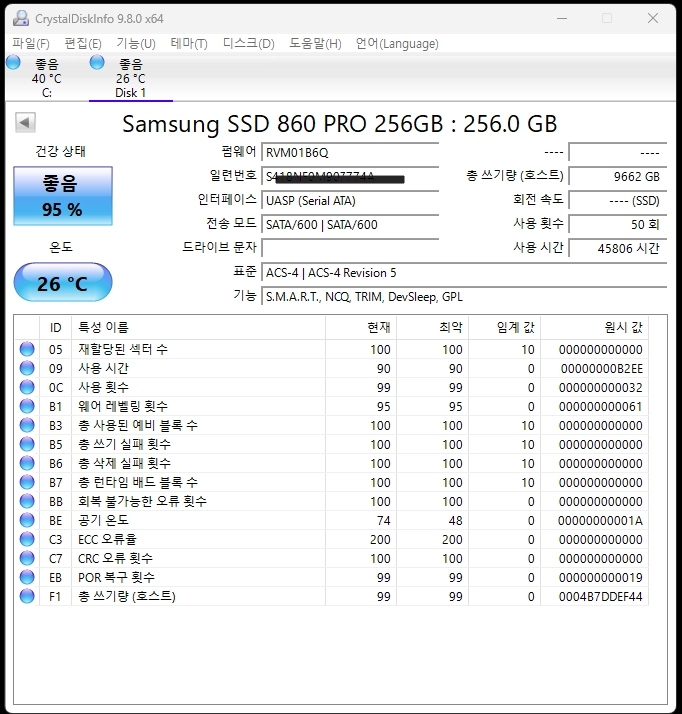Click the 펌웨어 field RVM01B6Q

[x=350, y=153]
